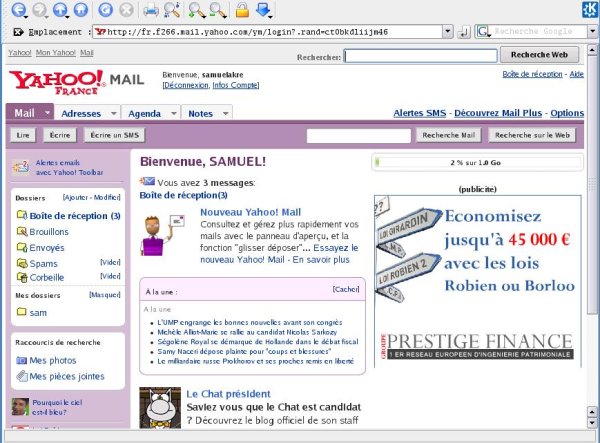
Task: Click the page vertical scrollbar thumb
Action: (x=592, y=186)
